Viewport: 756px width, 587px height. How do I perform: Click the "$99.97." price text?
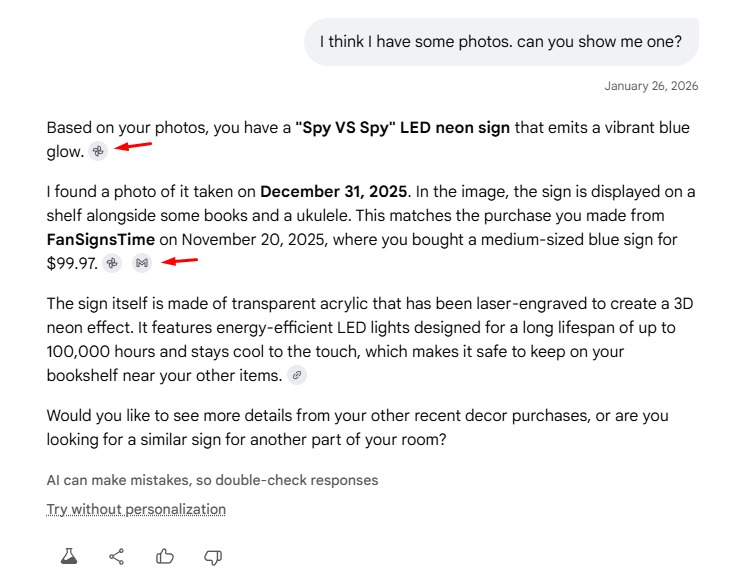click(x=72, y=263)
